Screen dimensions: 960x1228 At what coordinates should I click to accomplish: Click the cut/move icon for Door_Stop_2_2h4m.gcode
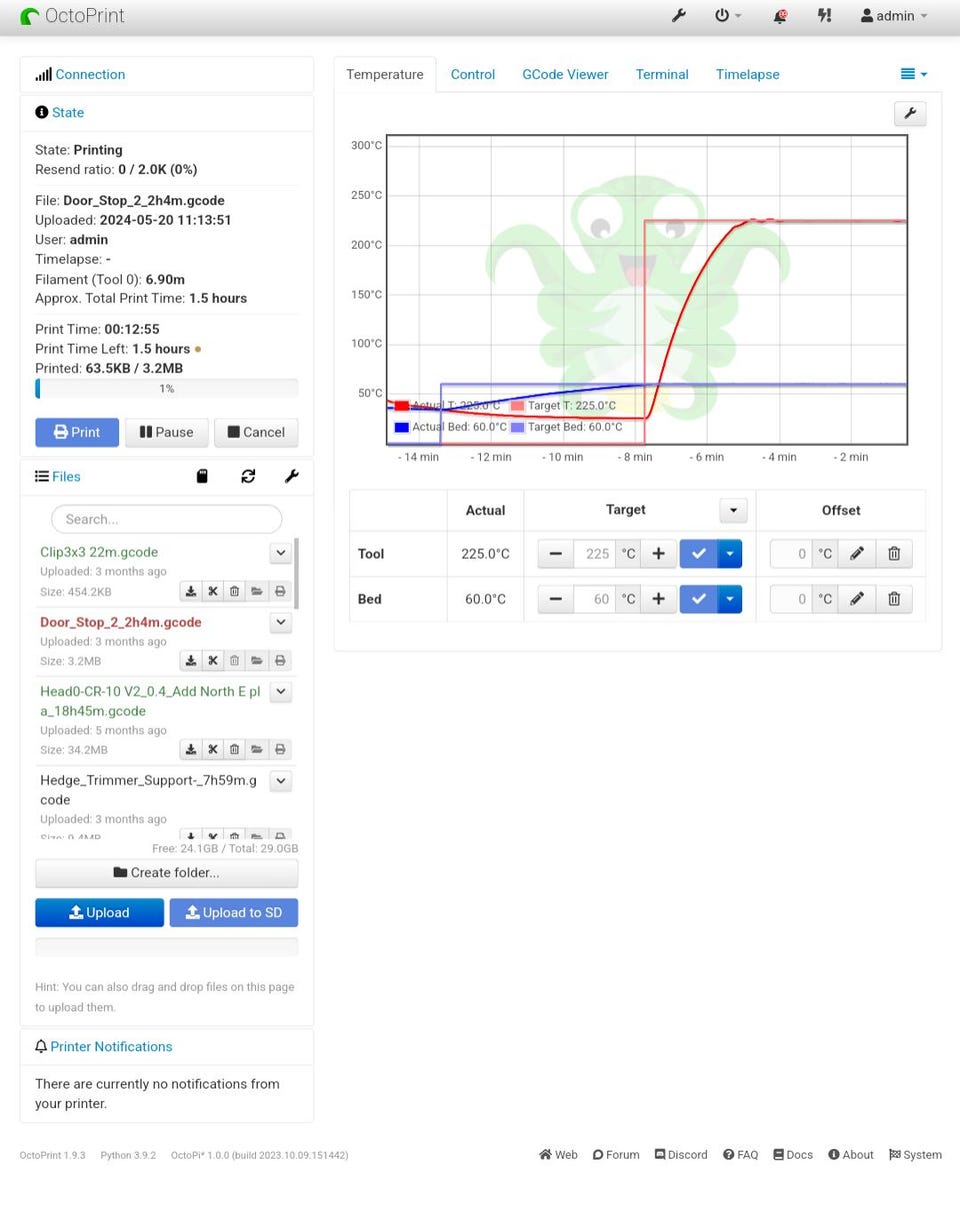(213, 660)
